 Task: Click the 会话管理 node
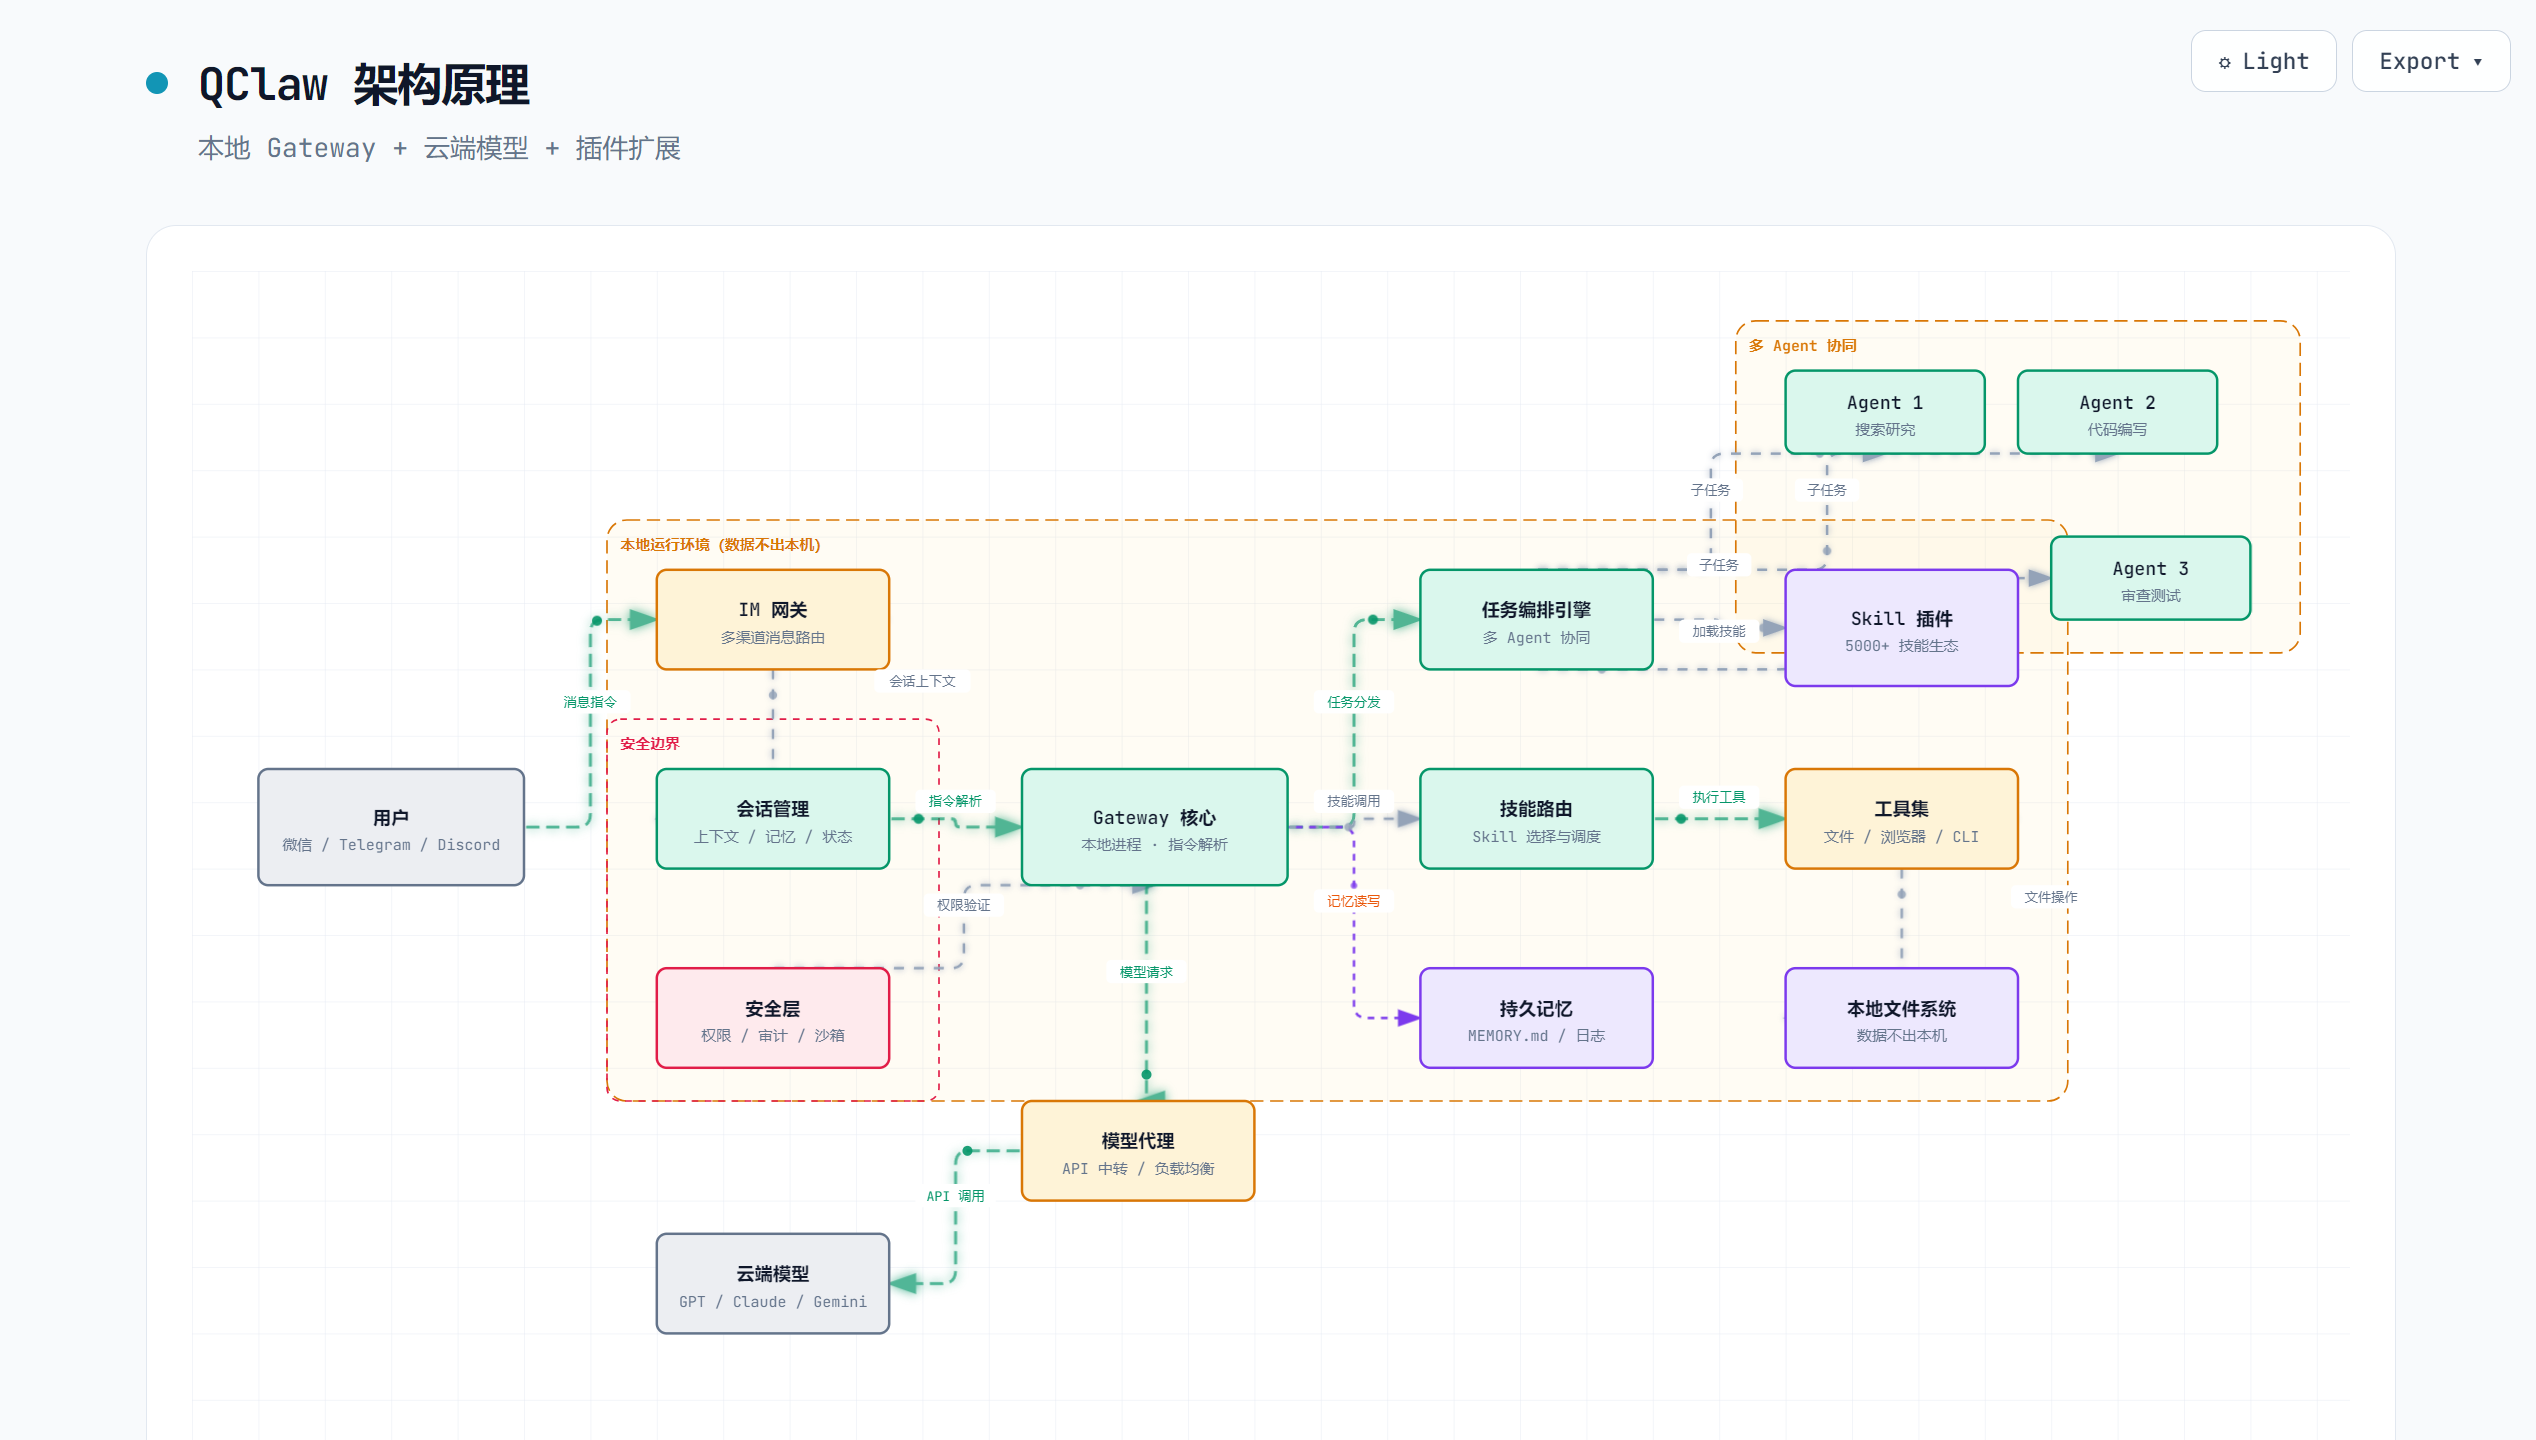[x=773, y=819]
